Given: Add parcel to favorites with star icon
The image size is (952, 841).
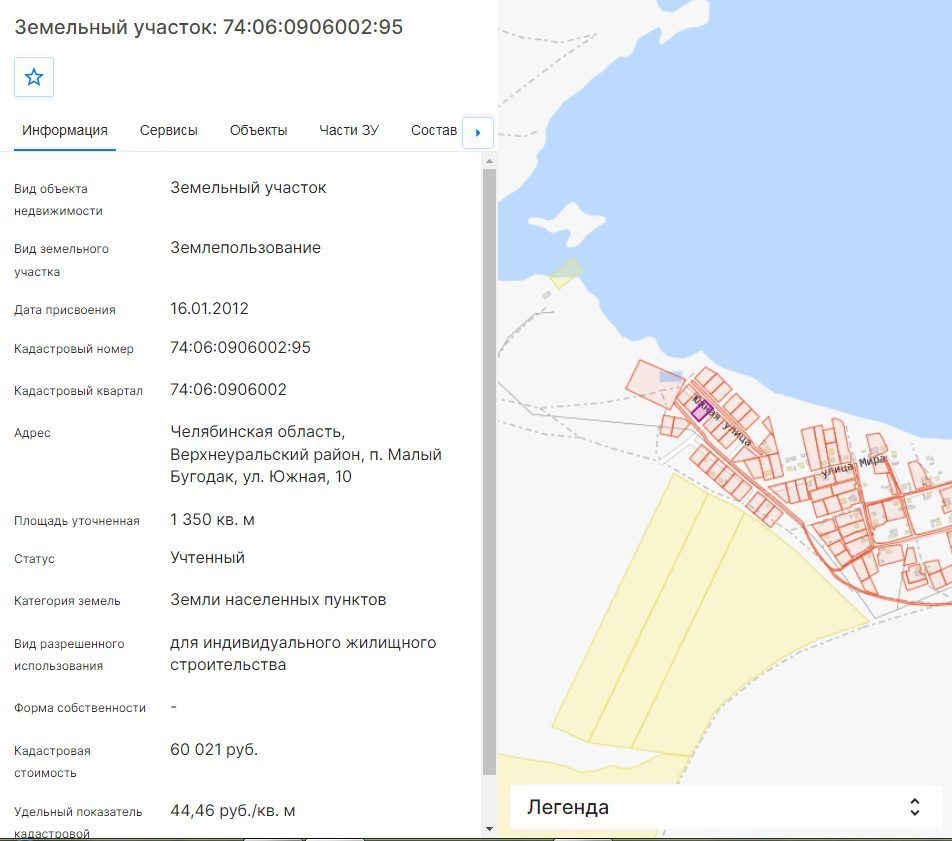Looking at the screenshot, I should [34, 77].
